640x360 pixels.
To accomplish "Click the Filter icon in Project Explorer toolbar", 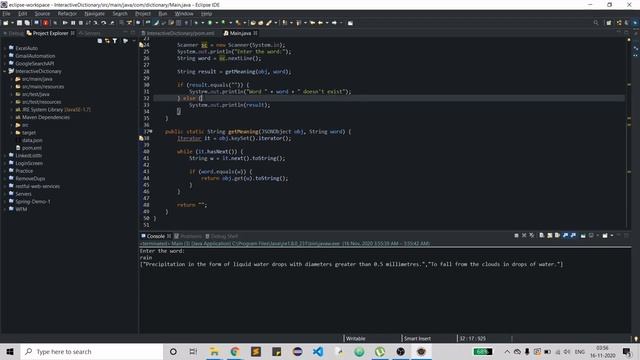I will pos(115,41).
